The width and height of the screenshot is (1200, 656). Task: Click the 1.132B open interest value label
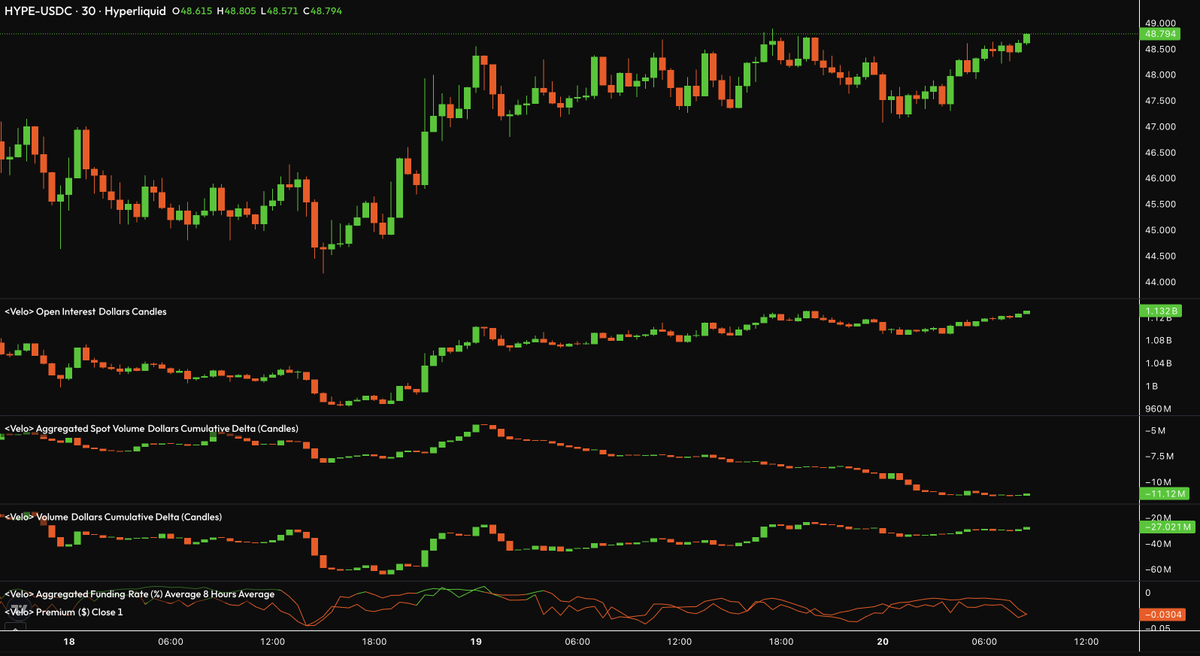point(1161,312)
